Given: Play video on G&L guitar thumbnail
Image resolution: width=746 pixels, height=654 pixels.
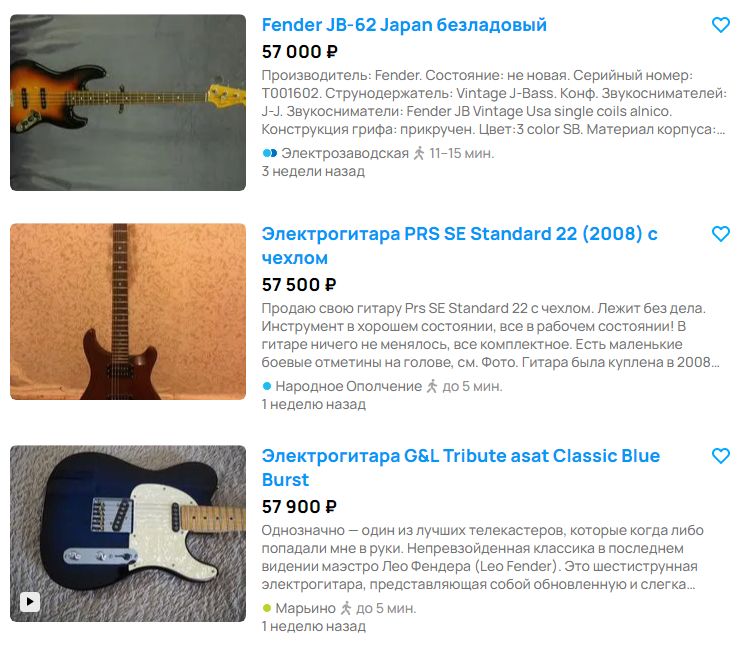Looking at the screenshot, I should 30,602.
